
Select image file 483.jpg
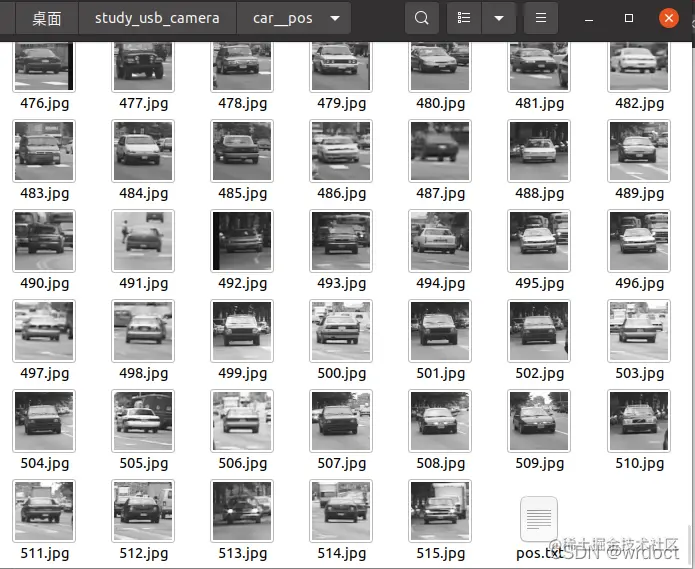tap(44, 151)
